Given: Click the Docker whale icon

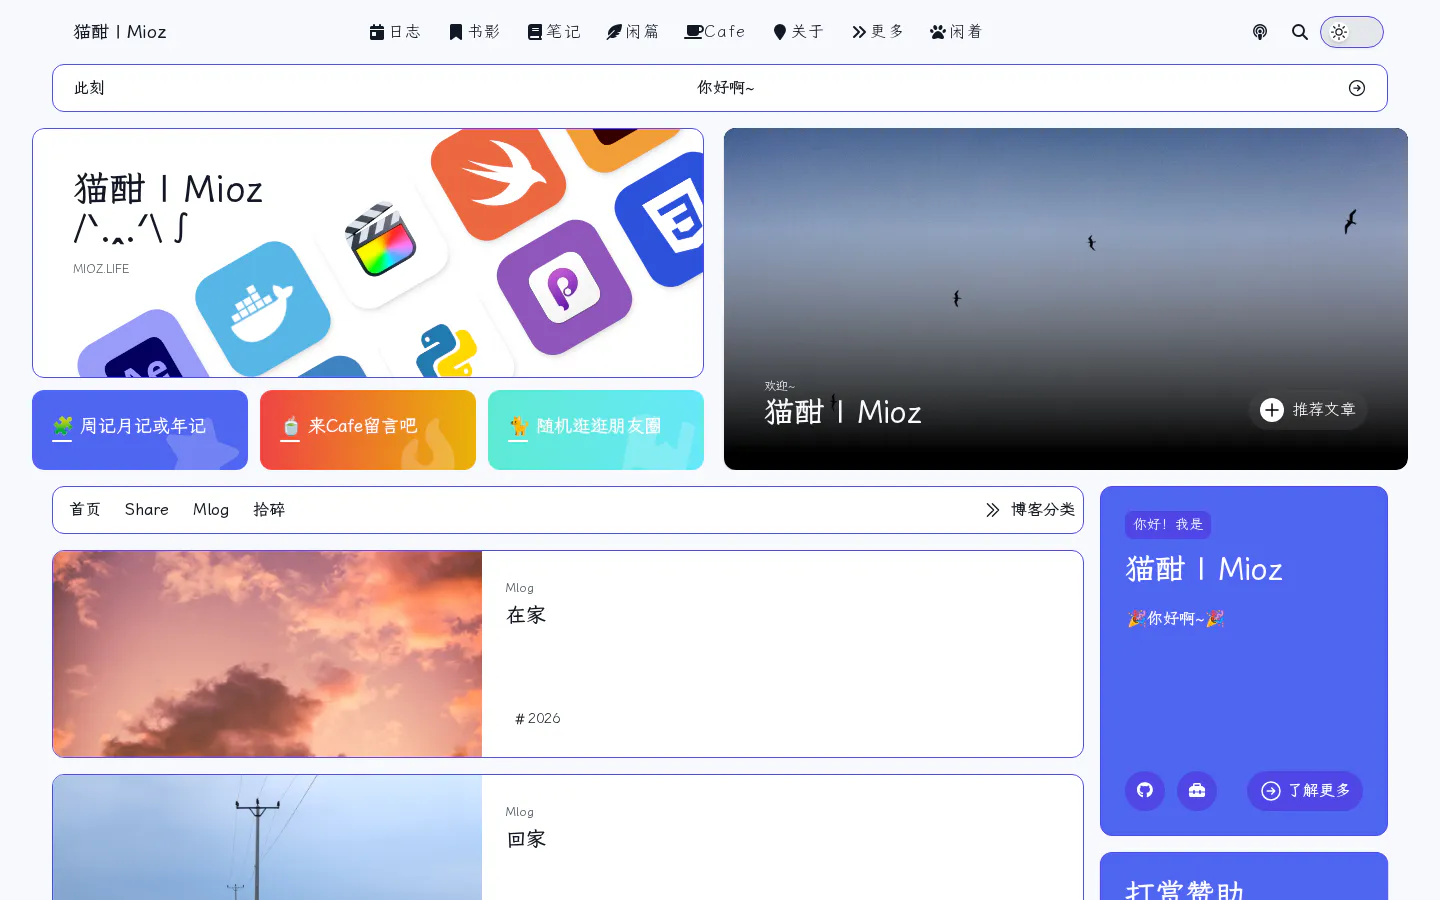Looking at the screenshot, I should click(x=263, y=308).
